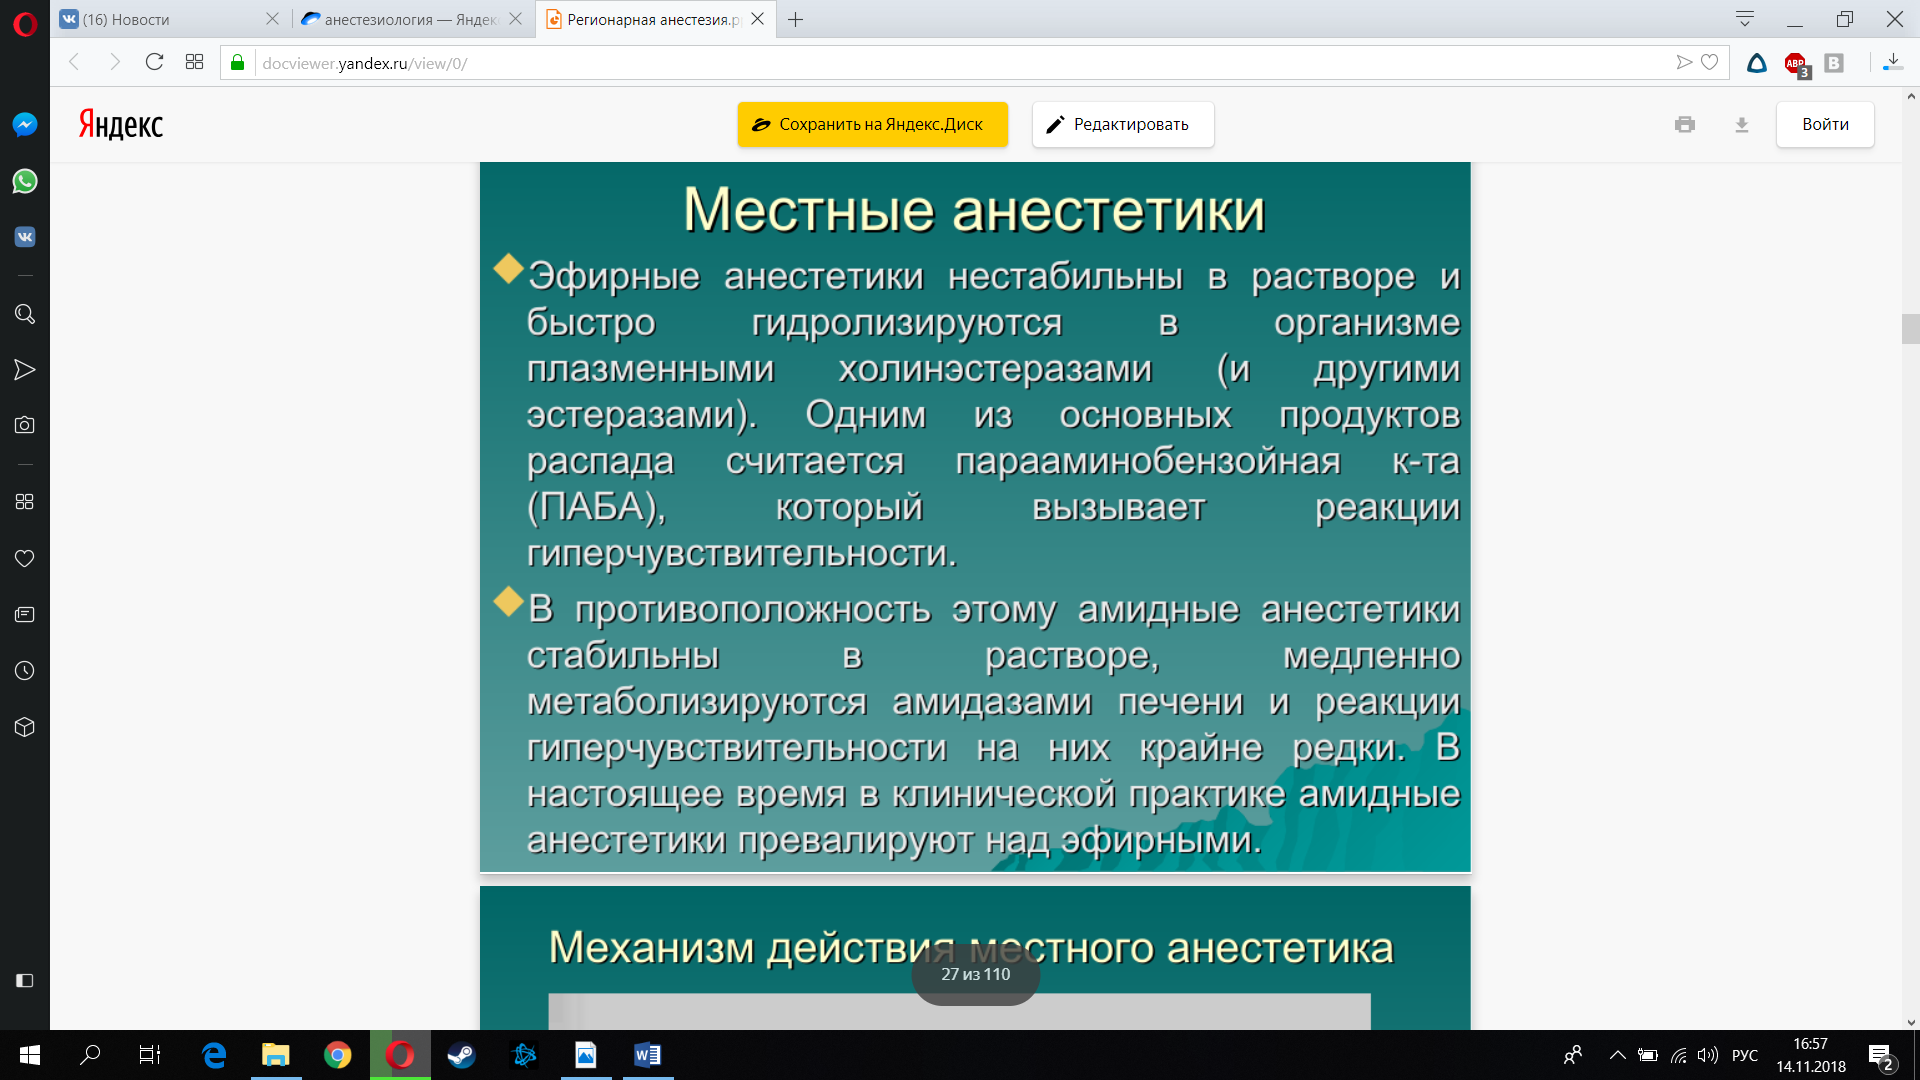The image size is (1920, 1080).
Task: Toggle the sidebar panel visibility
Action: tap(25, 981)
